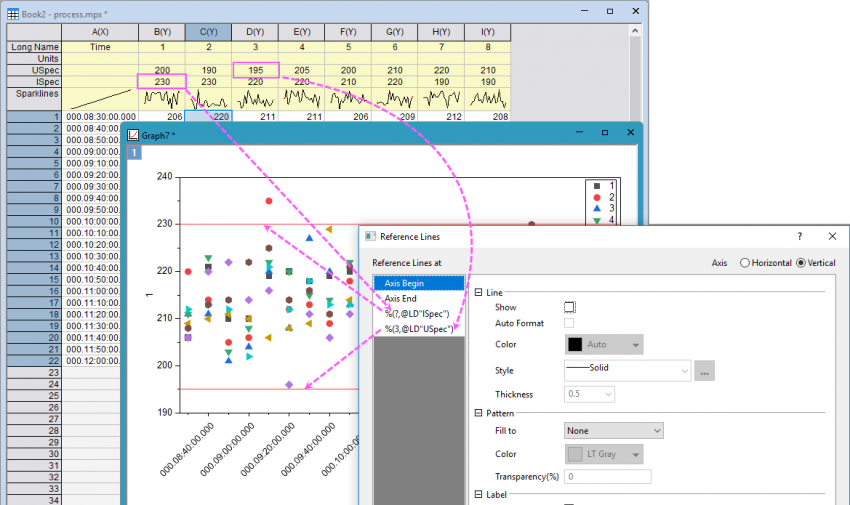Click USpec cell 195 in column D
850x505 pixels.
pyautogui.click(x=255, y=70)
